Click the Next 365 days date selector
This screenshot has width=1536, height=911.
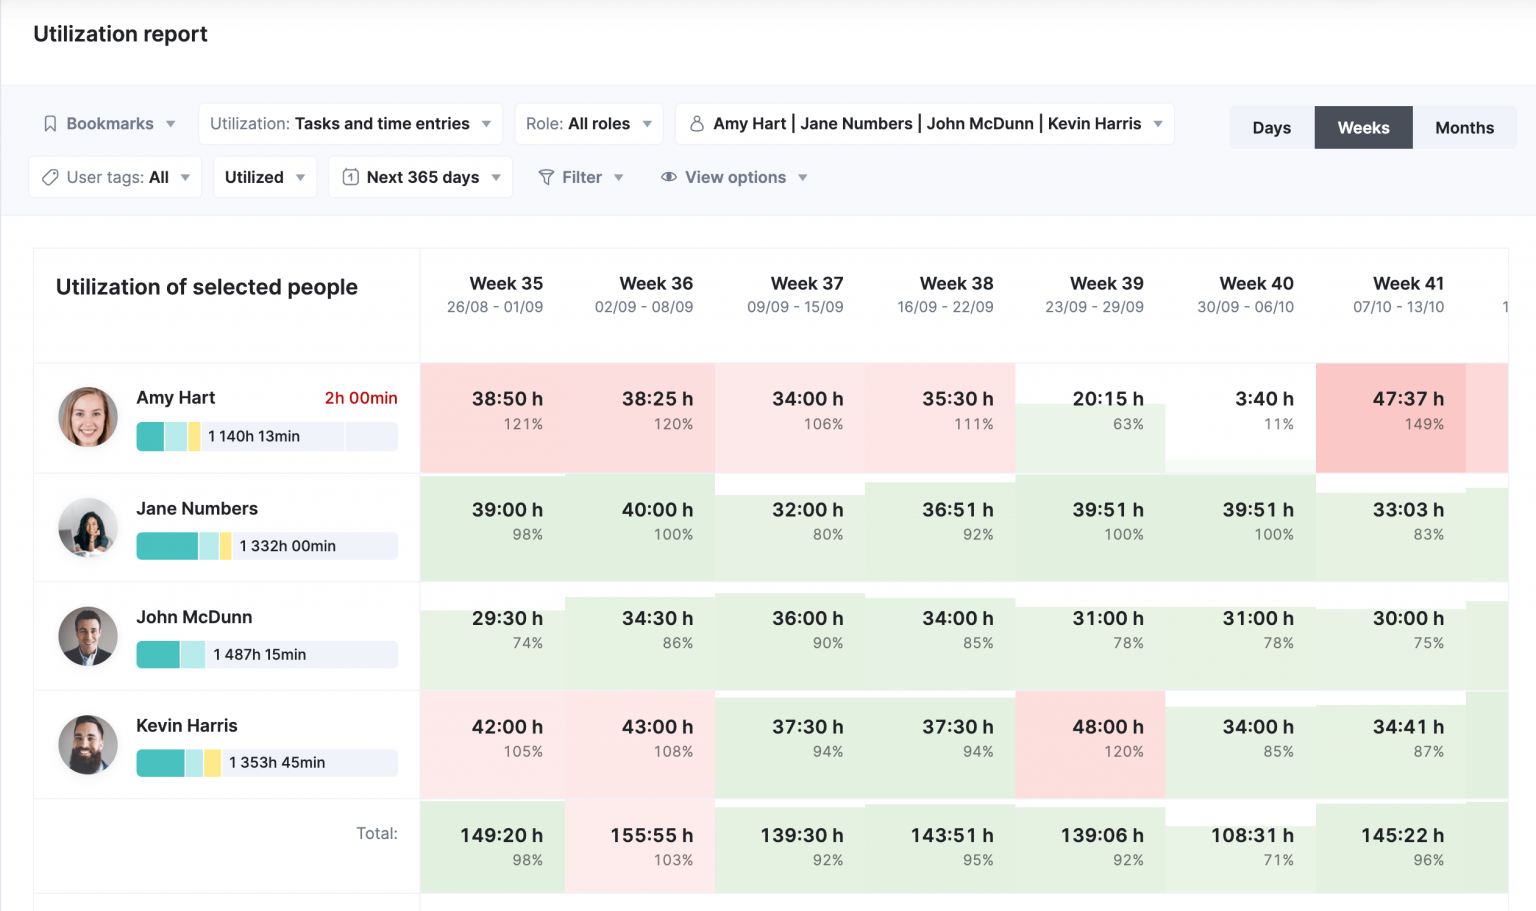(x=420, y=177)
